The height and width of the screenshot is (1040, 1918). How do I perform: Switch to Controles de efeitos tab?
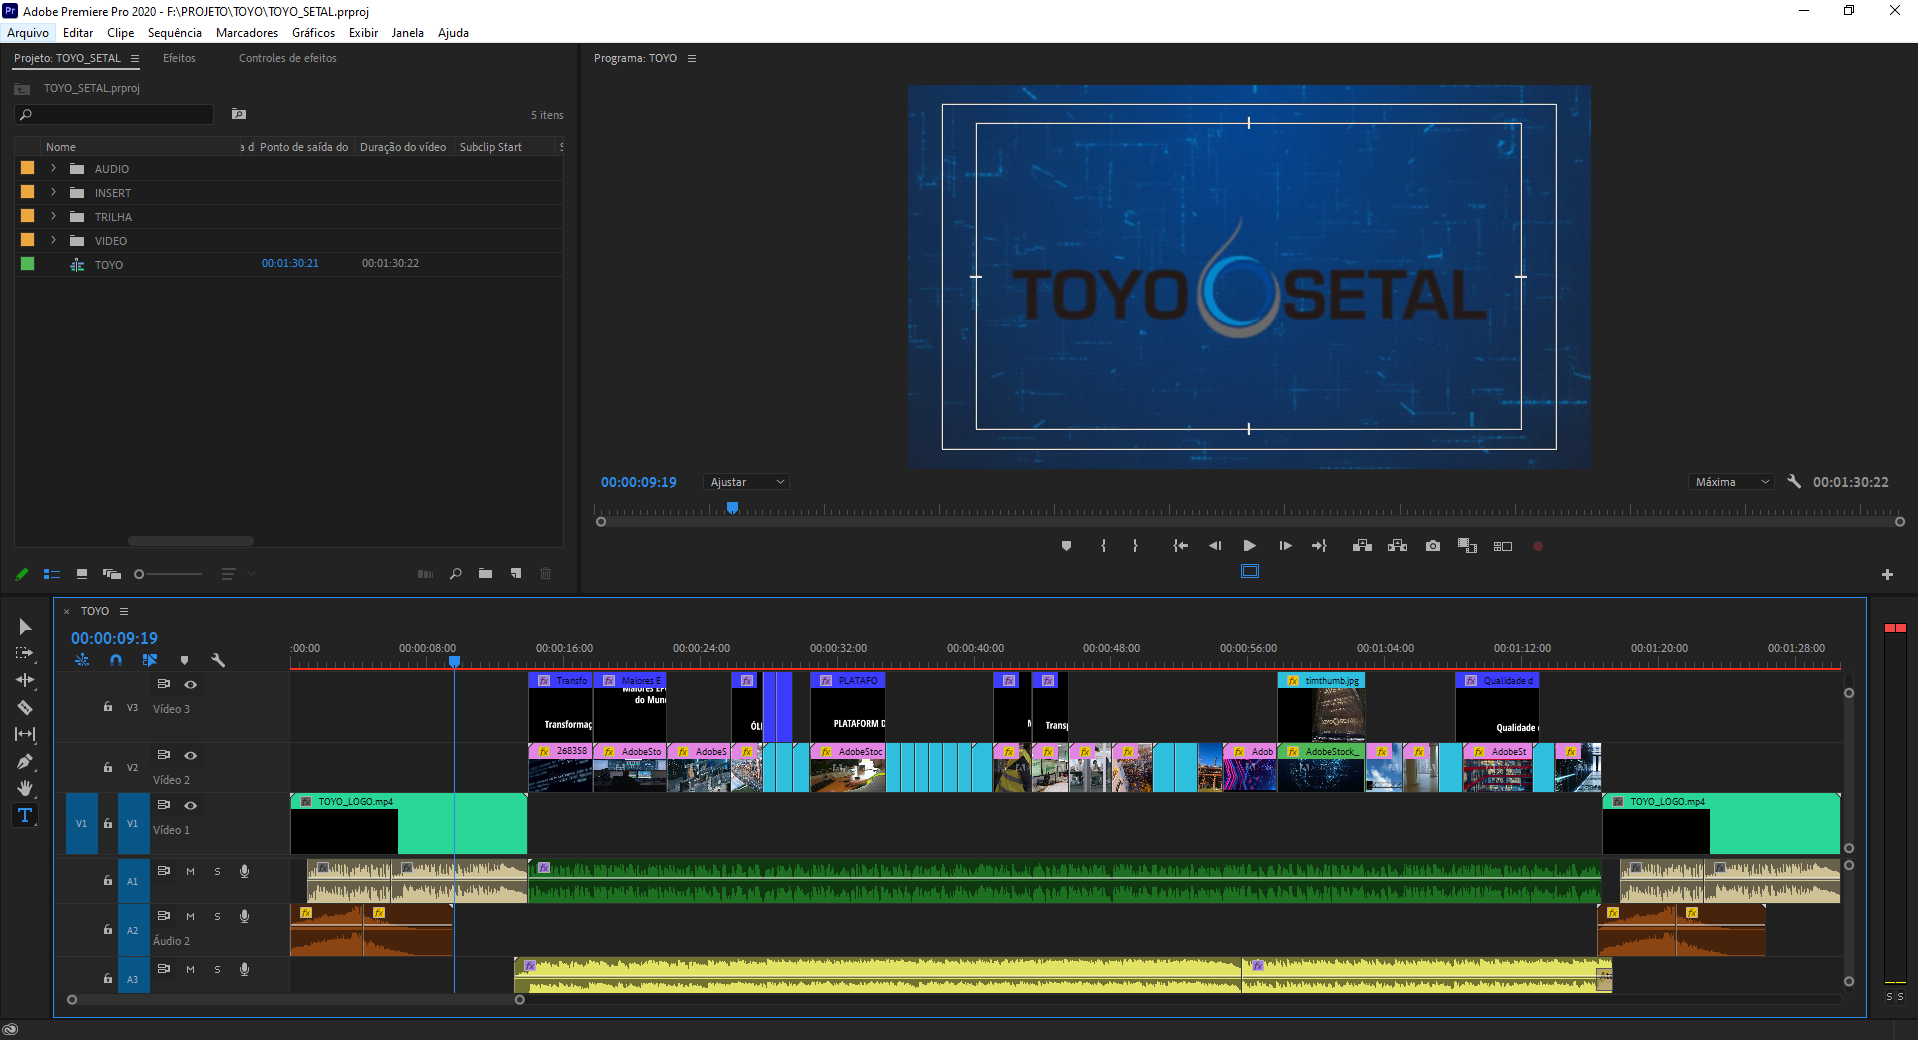pos(288,58)
